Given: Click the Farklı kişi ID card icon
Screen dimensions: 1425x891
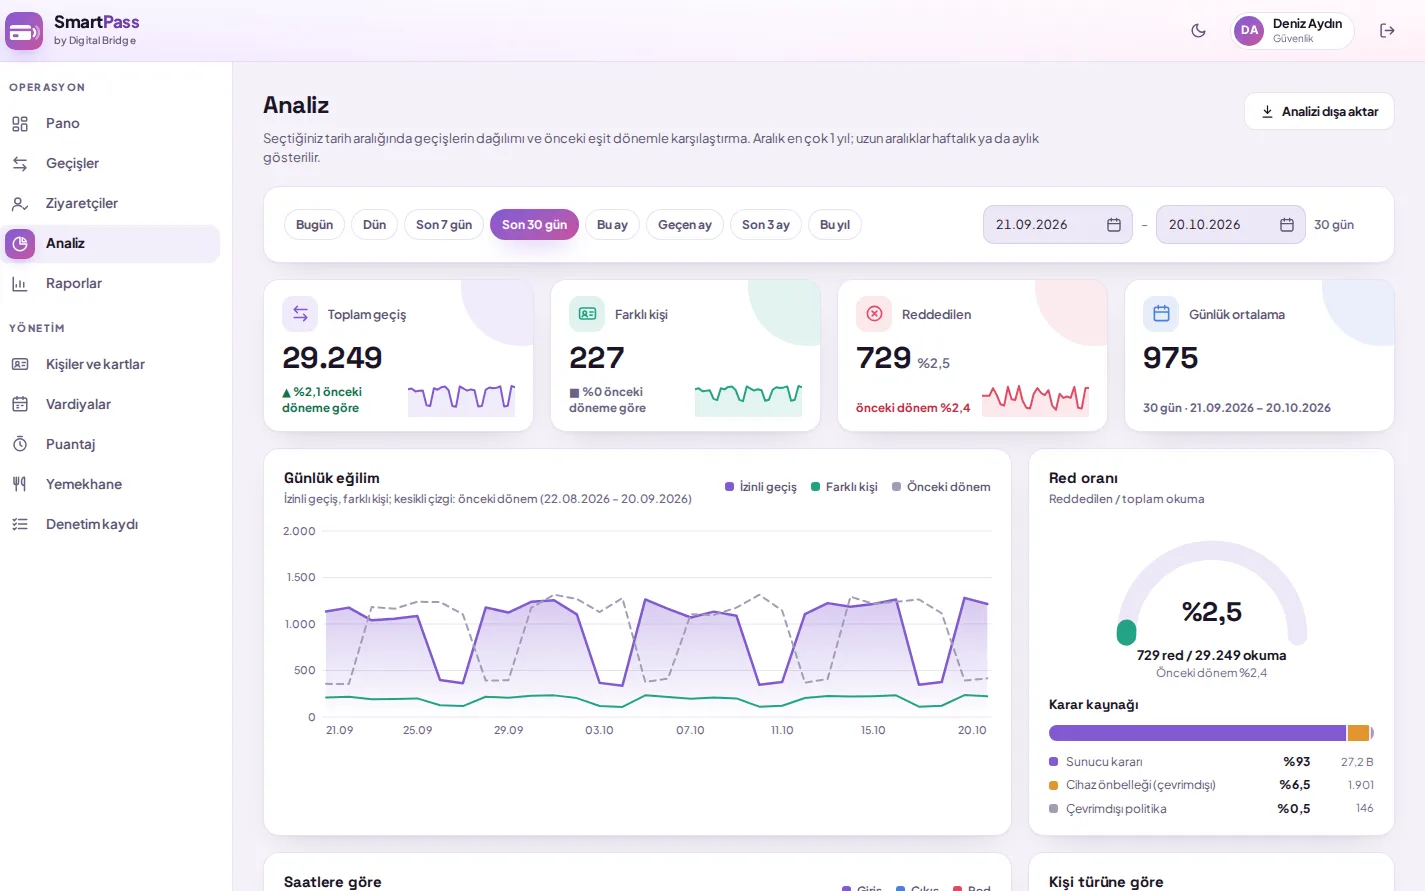Looking at the screenshot, I should [x=587, y=314].
